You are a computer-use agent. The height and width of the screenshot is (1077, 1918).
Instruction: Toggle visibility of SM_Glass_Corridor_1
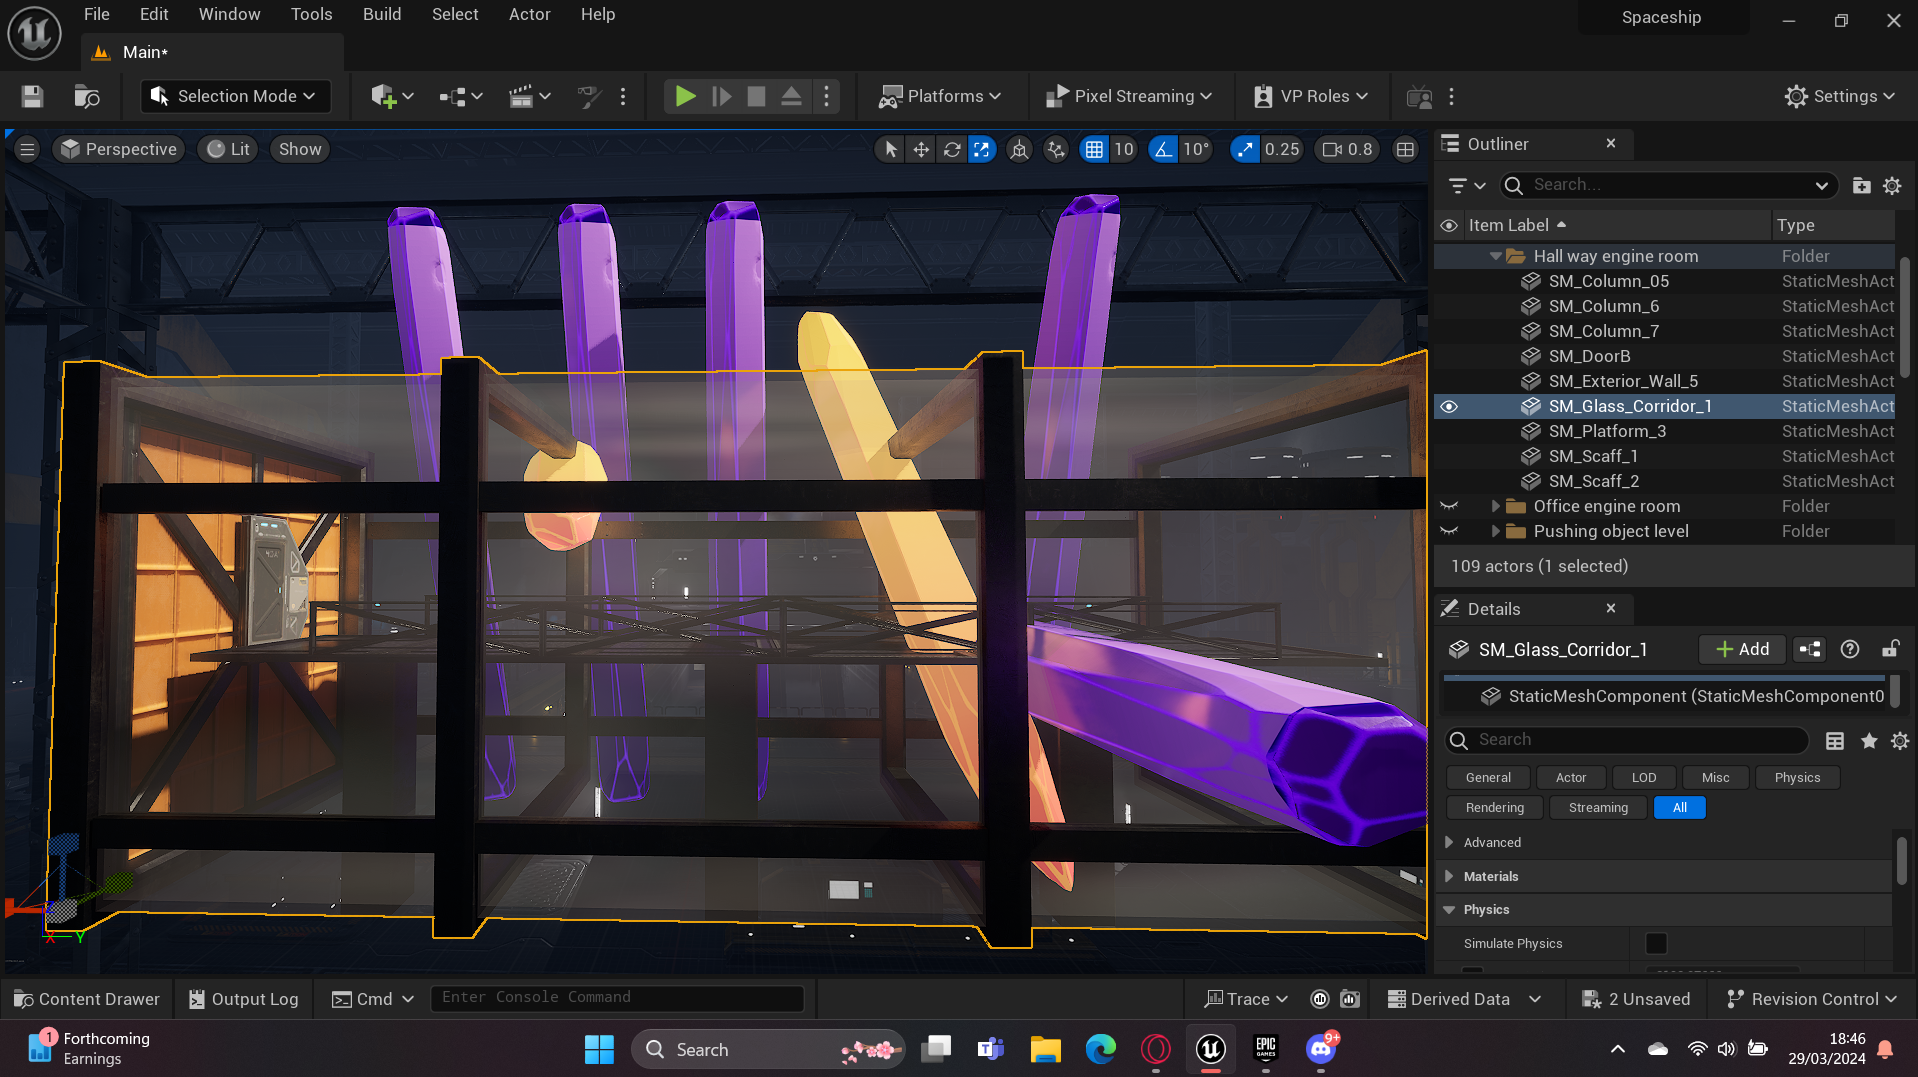coord(1449,406)
